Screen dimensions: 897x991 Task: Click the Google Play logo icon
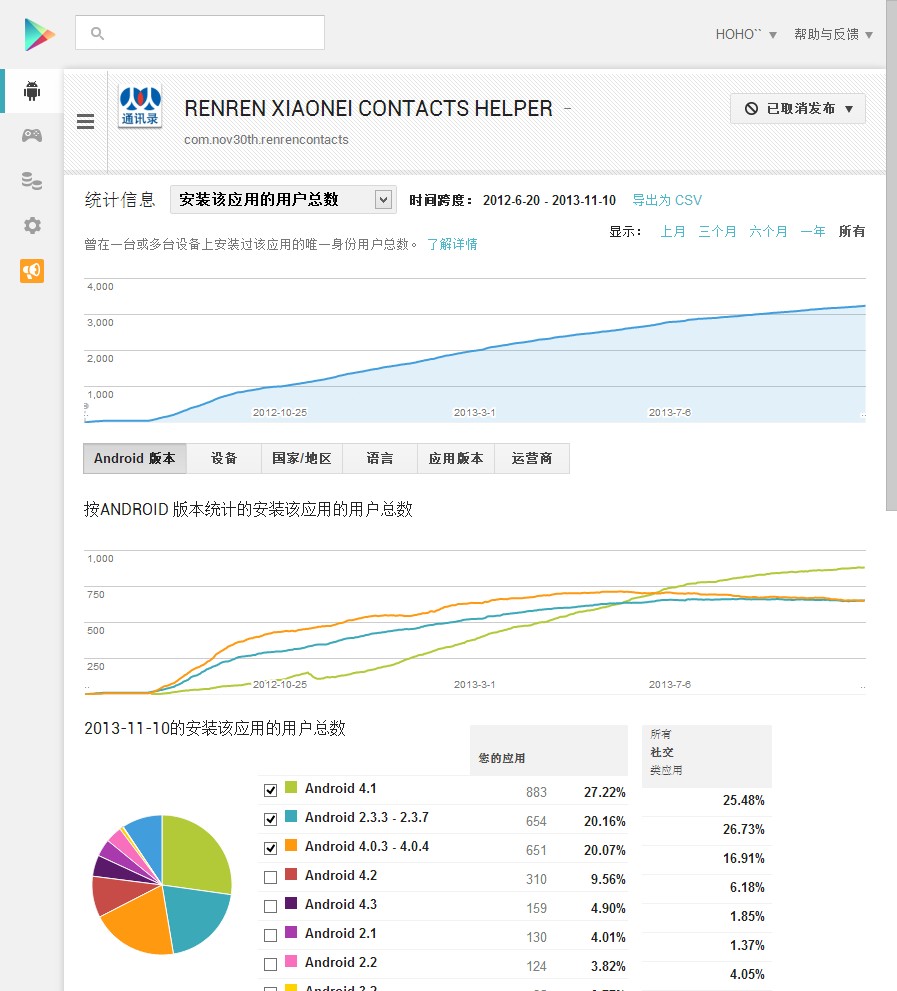pos(39,34)
